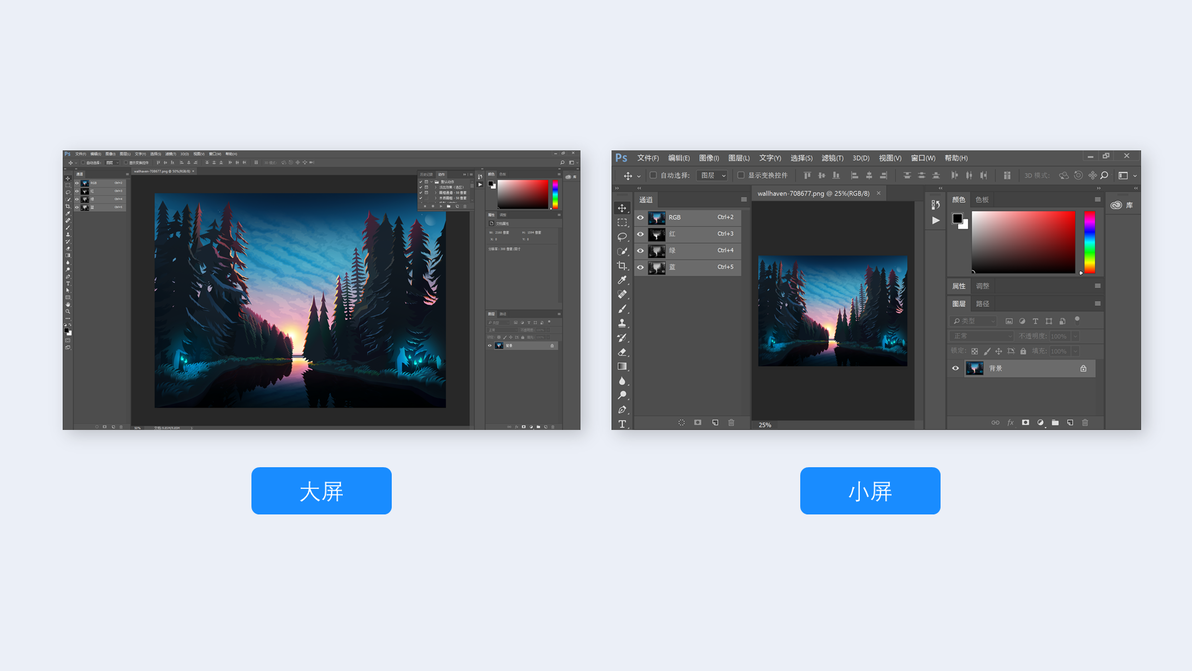
Task: Hide background layer eye in large-screen window
Action: coord(490,346)
